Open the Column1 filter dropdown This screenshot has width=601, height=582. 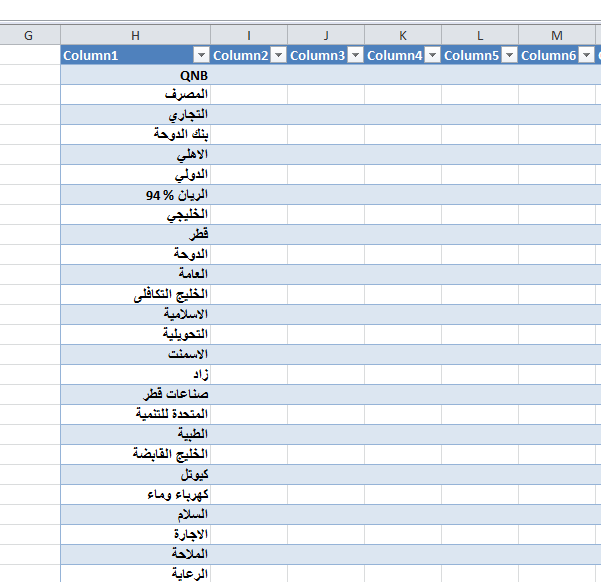201,55
